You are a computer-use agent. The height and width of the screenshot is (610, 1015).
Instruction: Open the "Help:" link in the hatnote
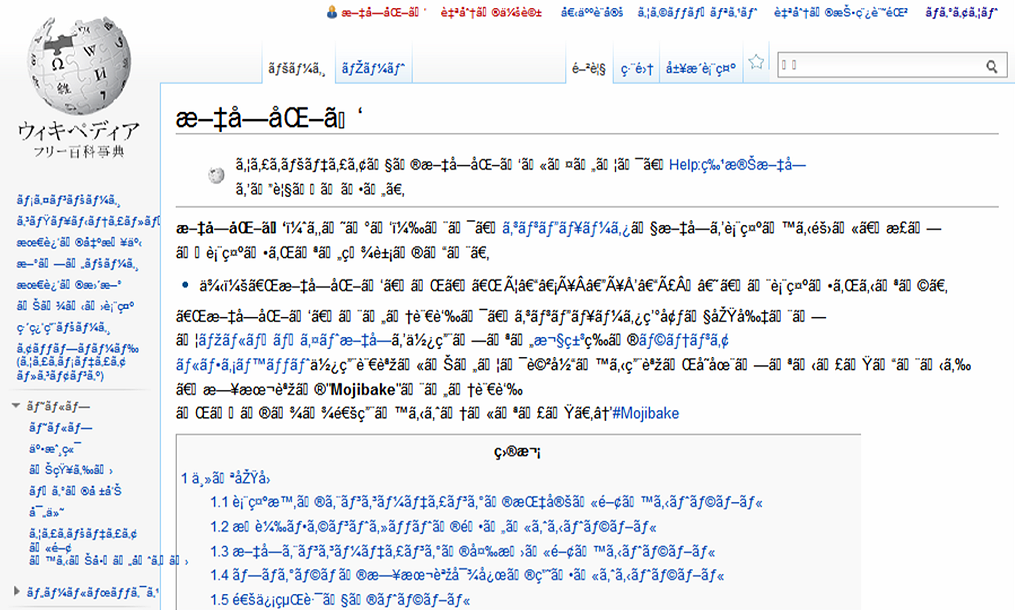click(x=736, y=165)
